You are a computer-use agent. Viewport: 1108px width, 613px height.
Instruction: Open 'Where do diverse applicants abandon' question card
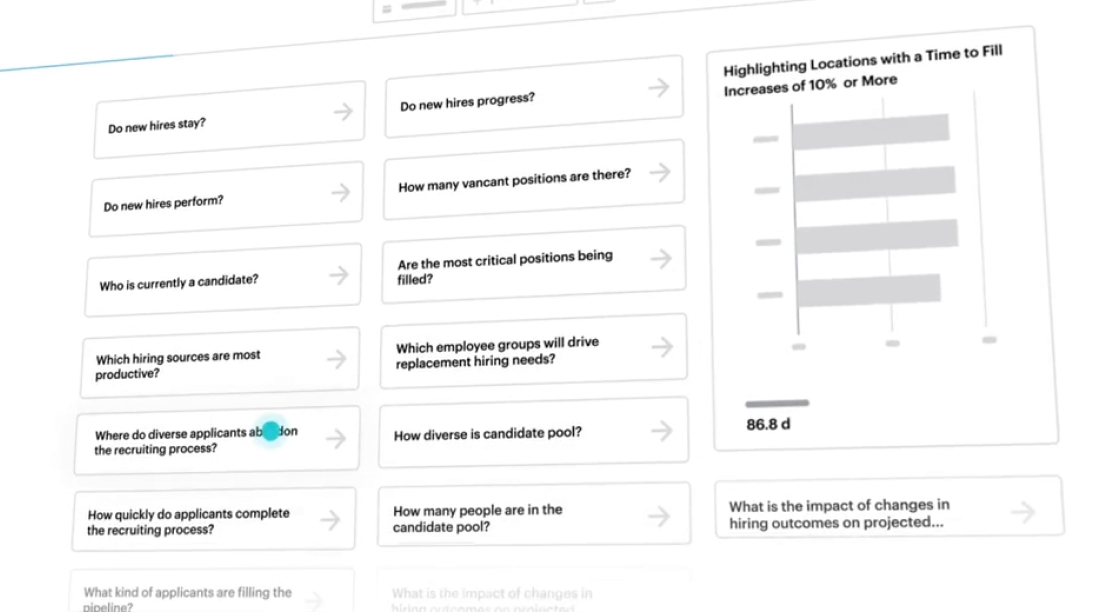(x=200, y=441)
